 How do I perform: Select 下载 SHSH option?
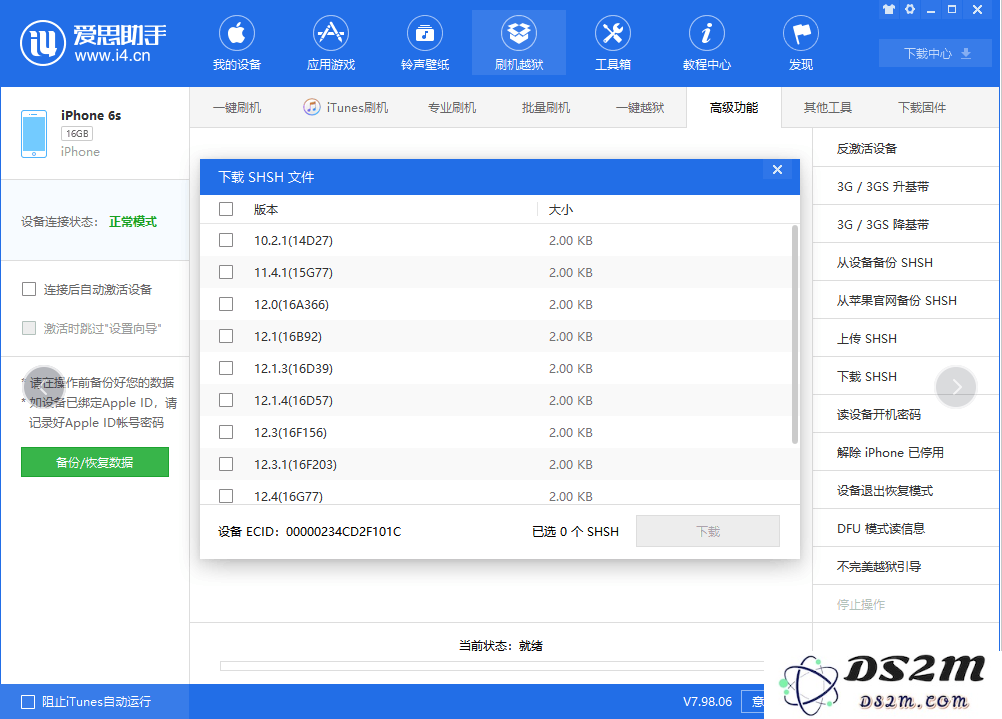point(906,376)
